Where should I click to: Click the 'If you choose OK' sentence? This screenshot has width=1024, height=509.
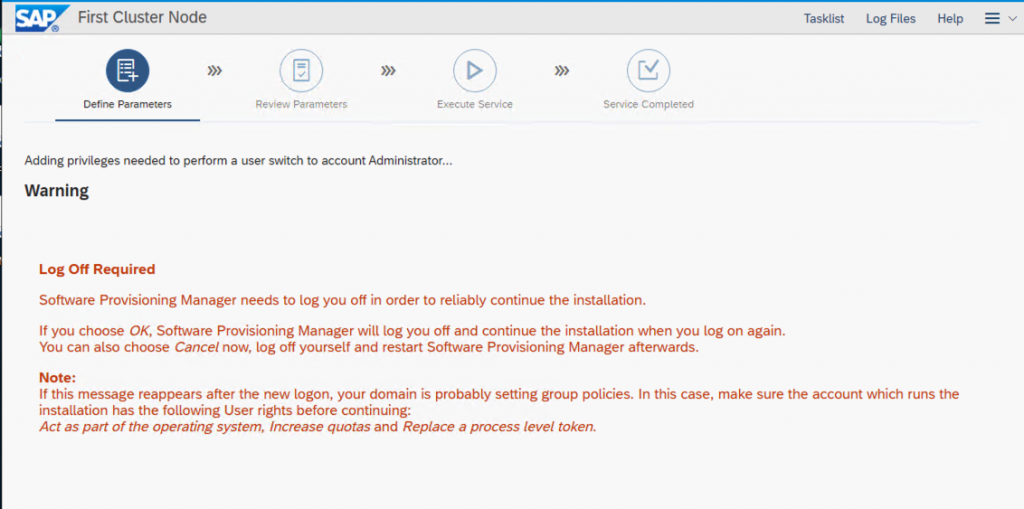click(412, 331)
